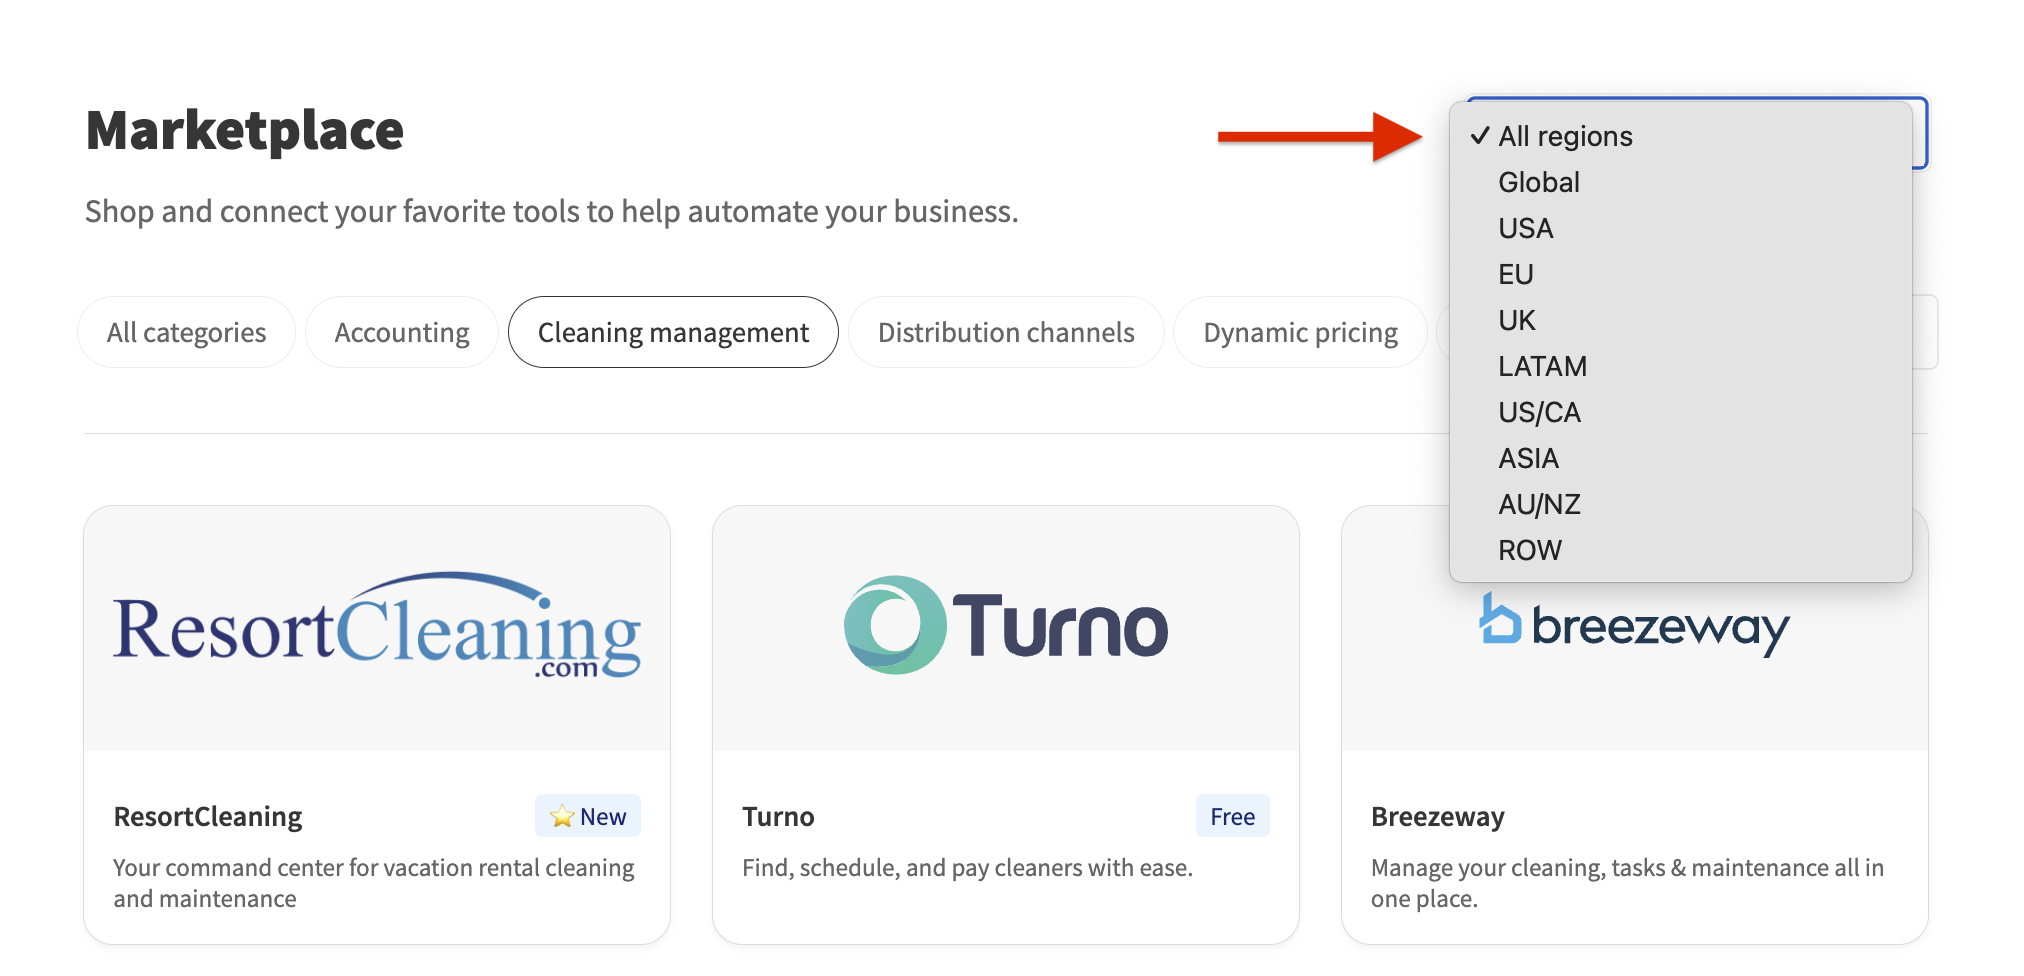This screenshot has height=976, width=2024.
Task: Select EU region option
Action: click(x=1516, y=274)
